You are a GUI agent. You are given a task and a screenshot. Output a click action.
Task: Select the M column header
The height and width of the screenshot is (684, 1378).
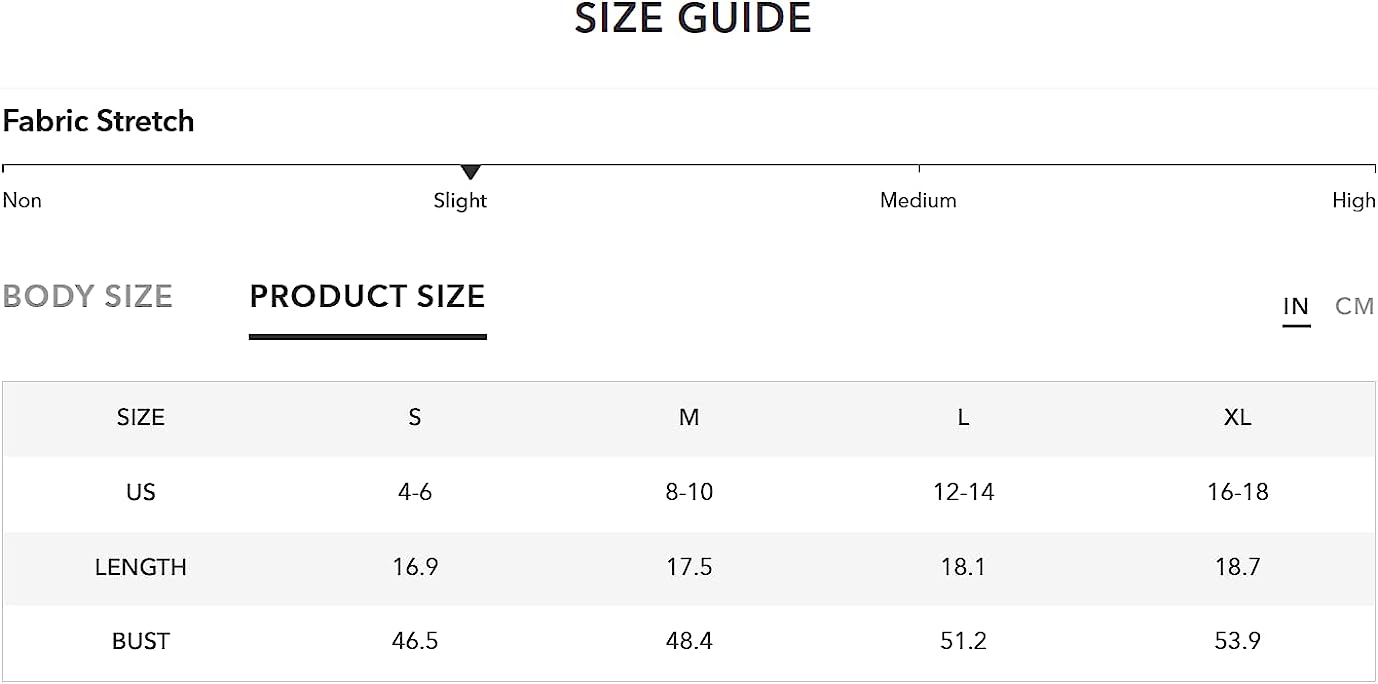pos(689,418)
